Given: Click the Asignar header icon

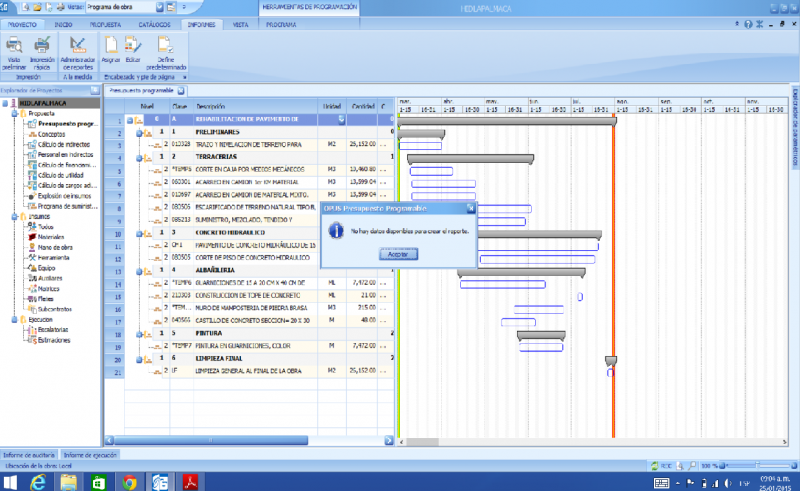Looking at the screenshot, I should tap(111, 49).
